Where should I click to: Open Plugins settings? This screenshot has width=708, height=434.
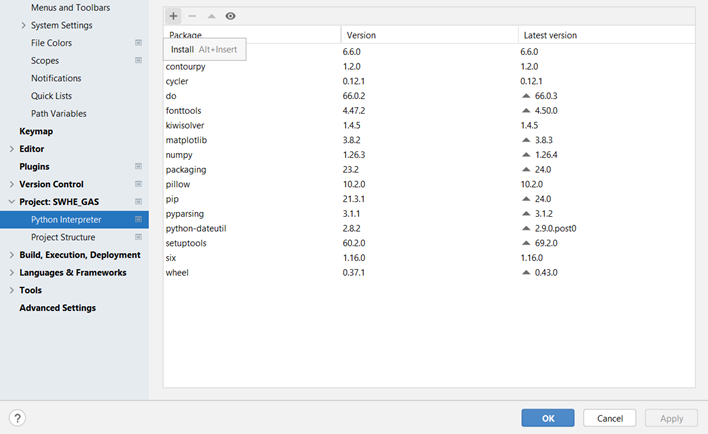(x=34, y=167)
